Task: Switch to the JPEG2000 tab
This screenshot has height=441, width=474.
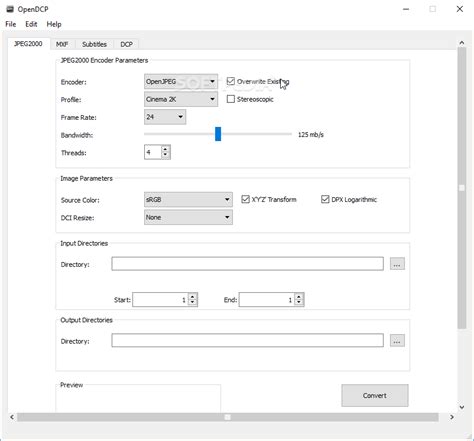Action: pyautogui.click(x=28, y=44)
